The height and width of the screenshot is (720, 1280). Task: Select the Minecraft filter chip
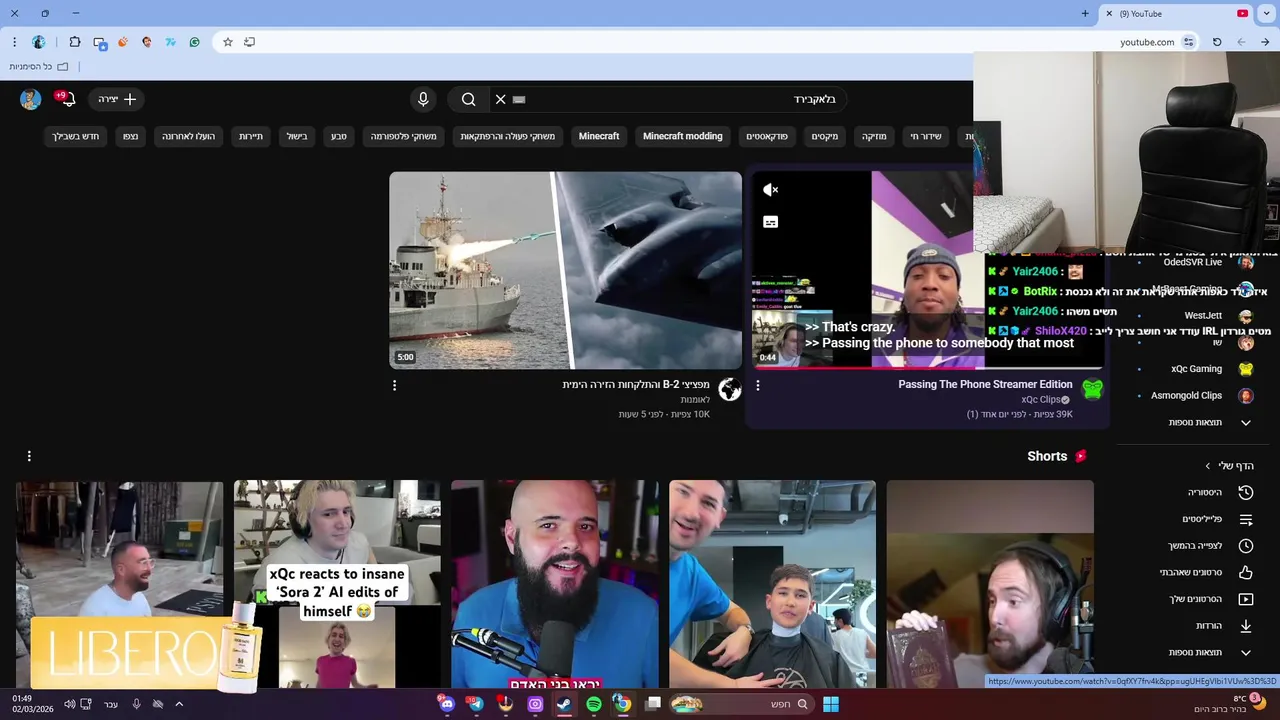[599, 136]
